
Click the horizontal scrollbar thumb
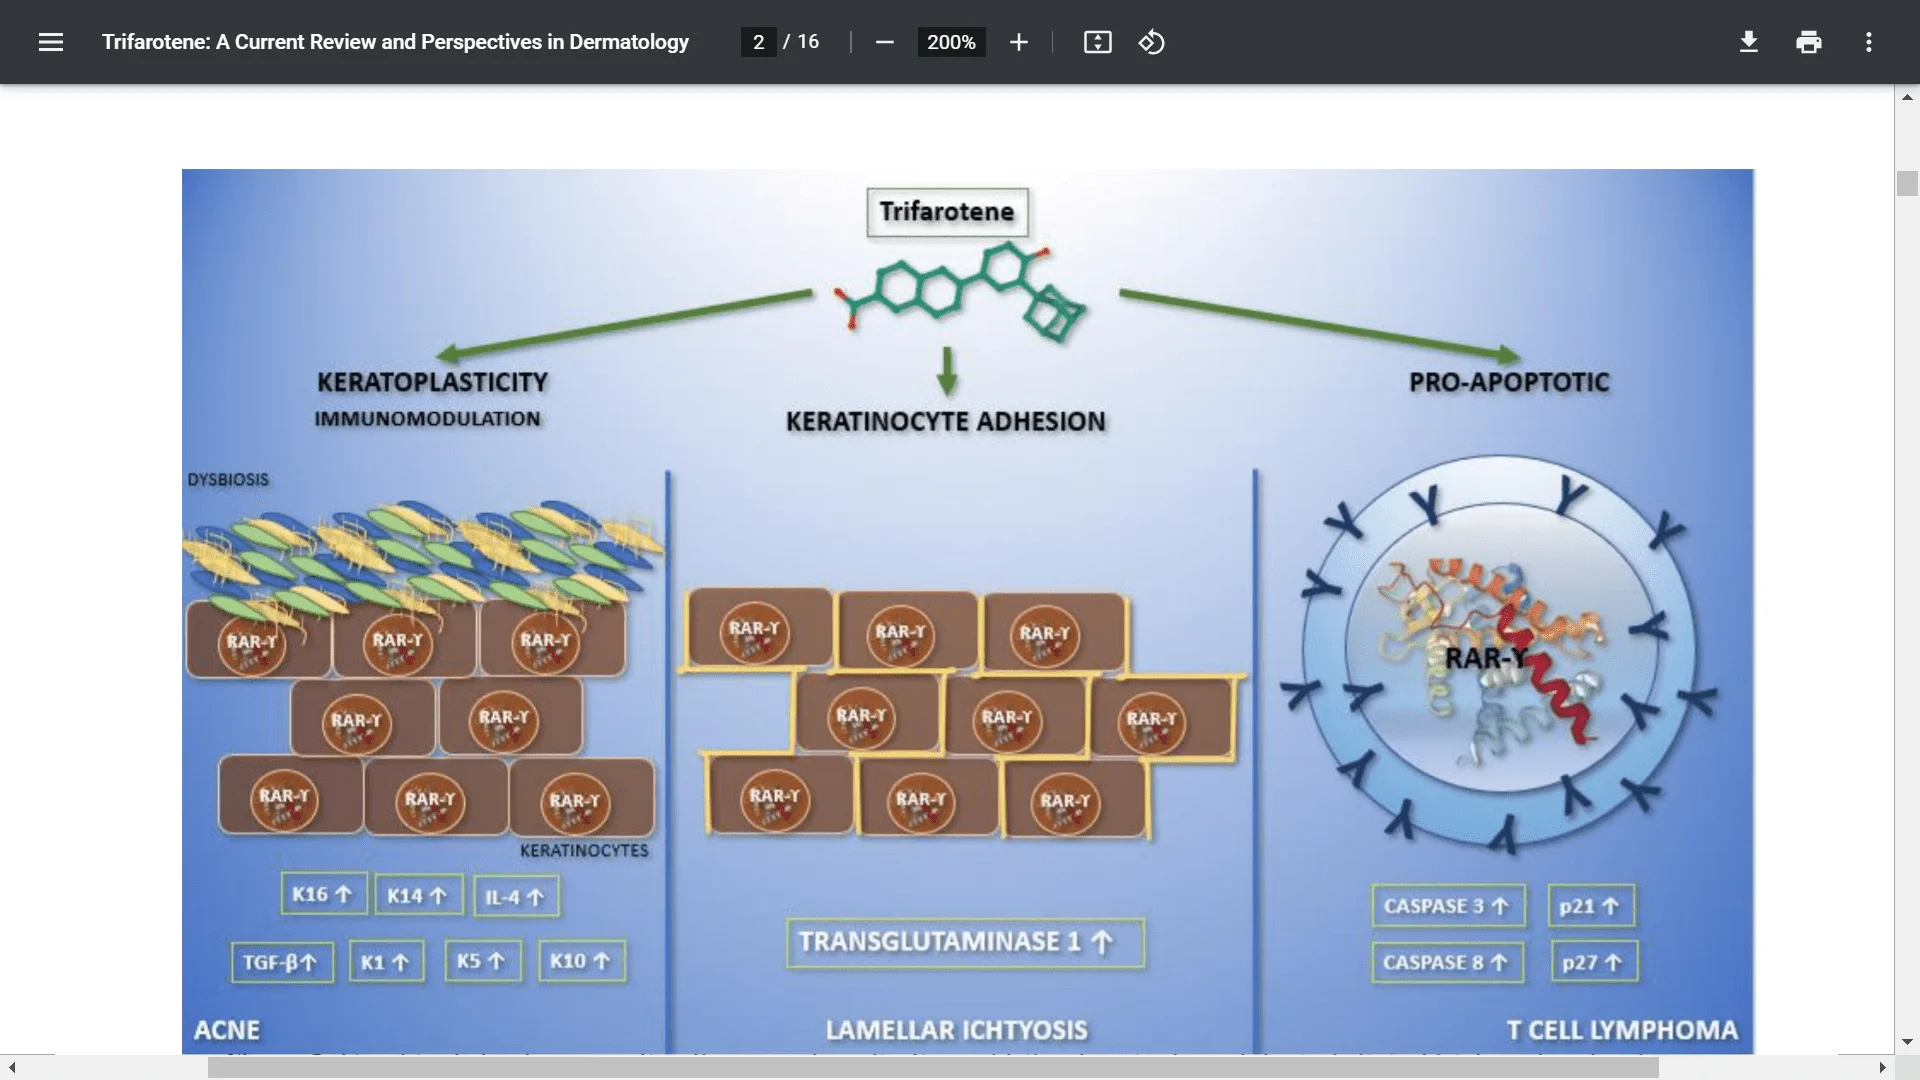click(933, 1067)
